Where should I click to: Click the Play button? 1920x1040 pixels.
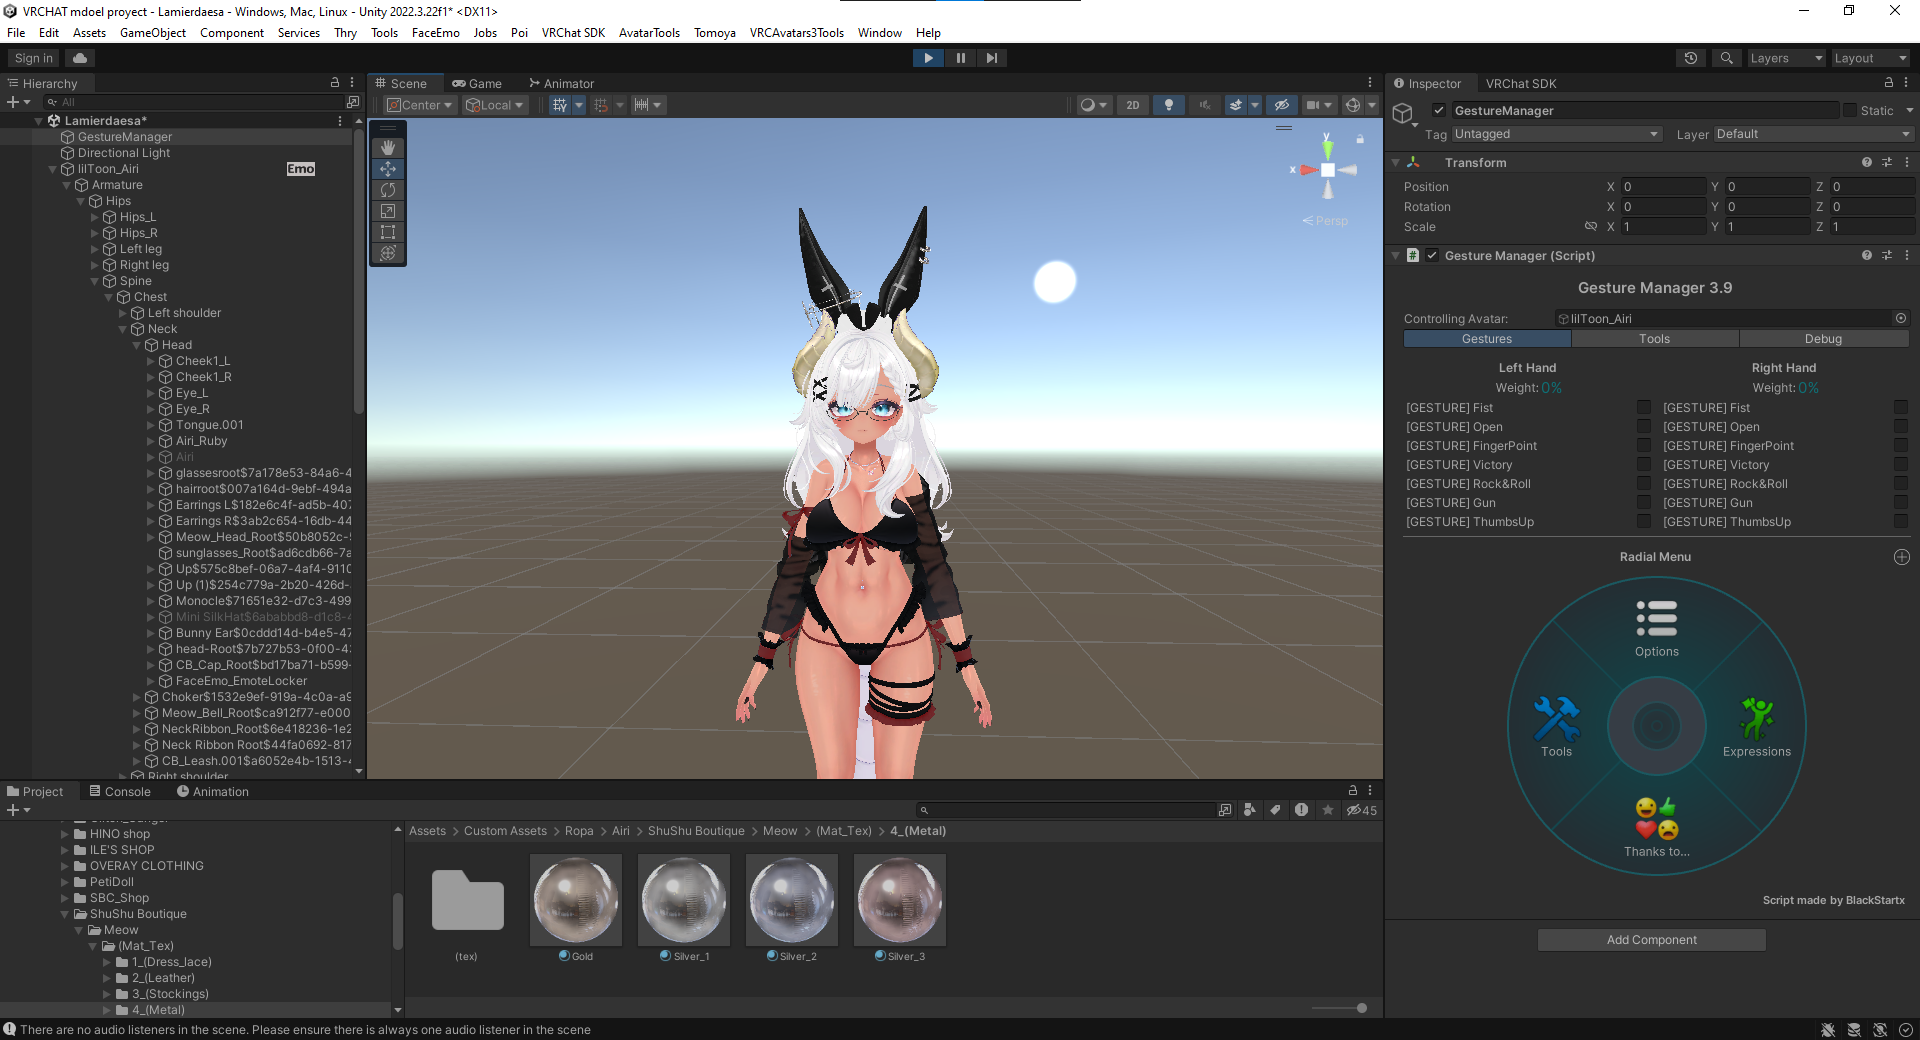(928, 58)
